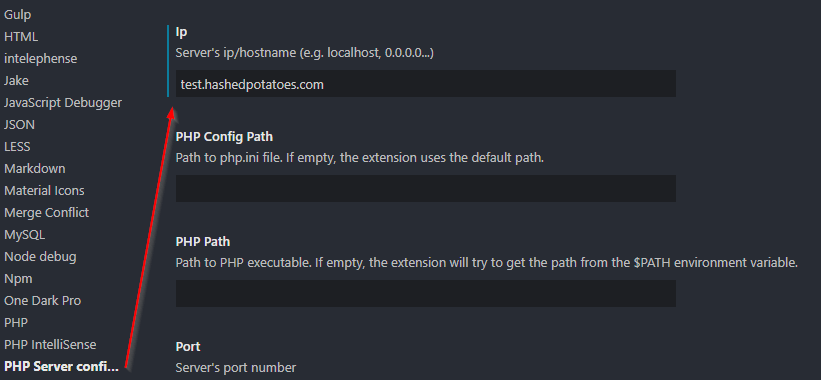Click the PHP Path input box
The width and height of the screenshot is (821, 380).
[x=426, y=293]
